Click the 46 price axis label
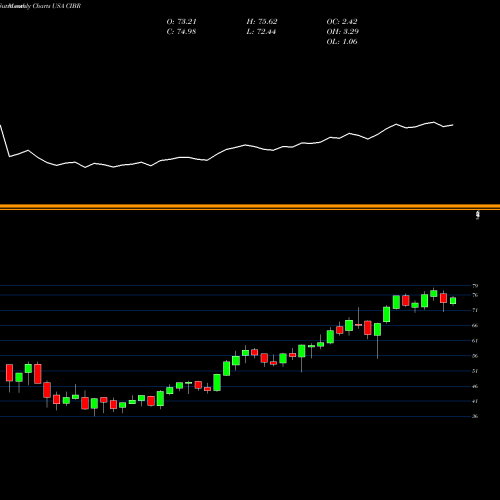Viewport: 500px width, 500px height. pyautogui.click(x=475, y=387)
